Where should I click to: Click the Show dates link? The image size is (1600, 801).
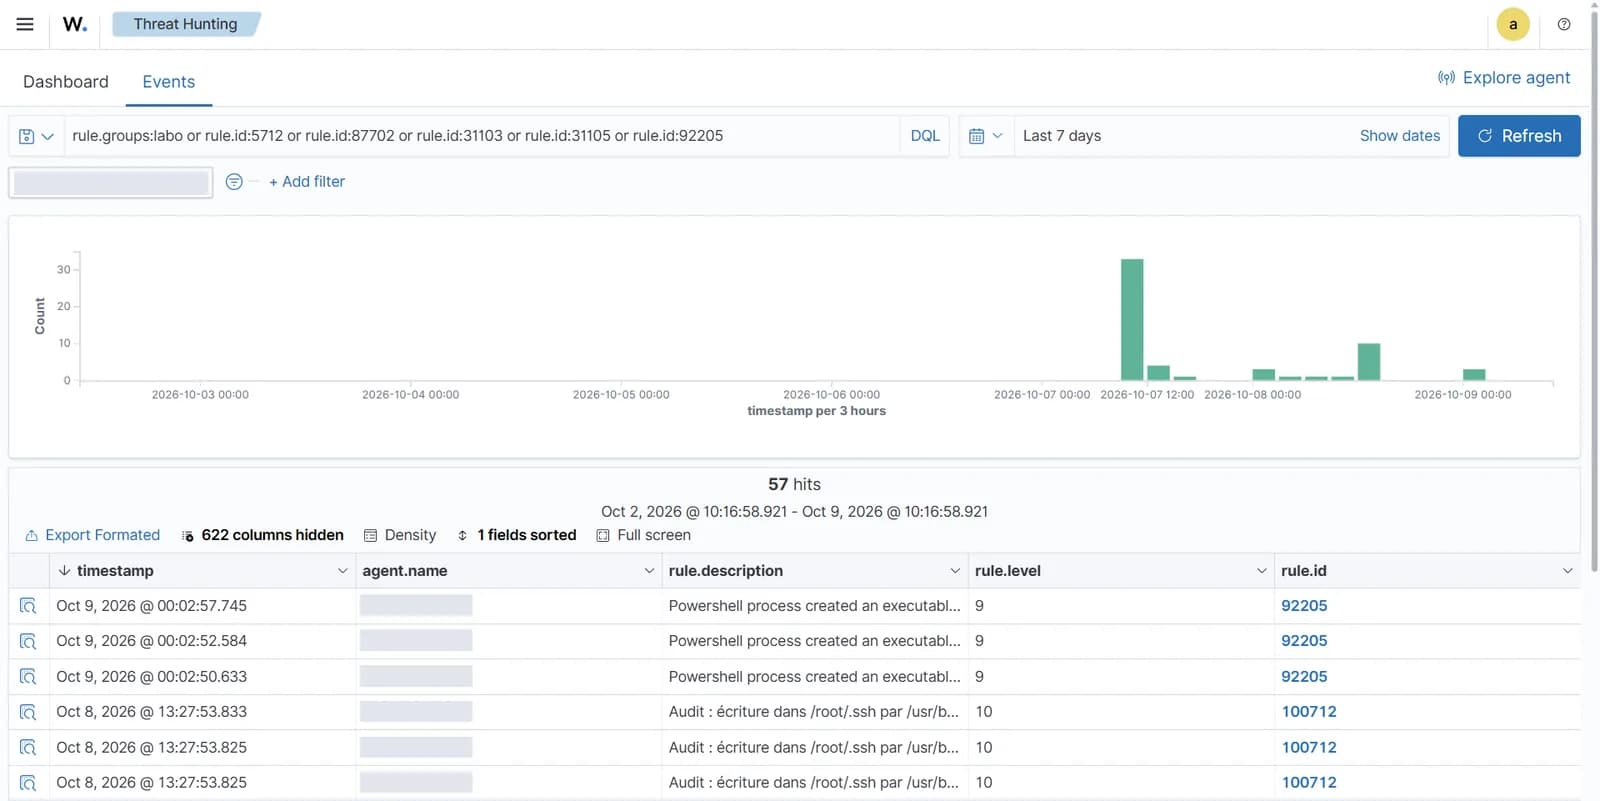pos(1400,136)
